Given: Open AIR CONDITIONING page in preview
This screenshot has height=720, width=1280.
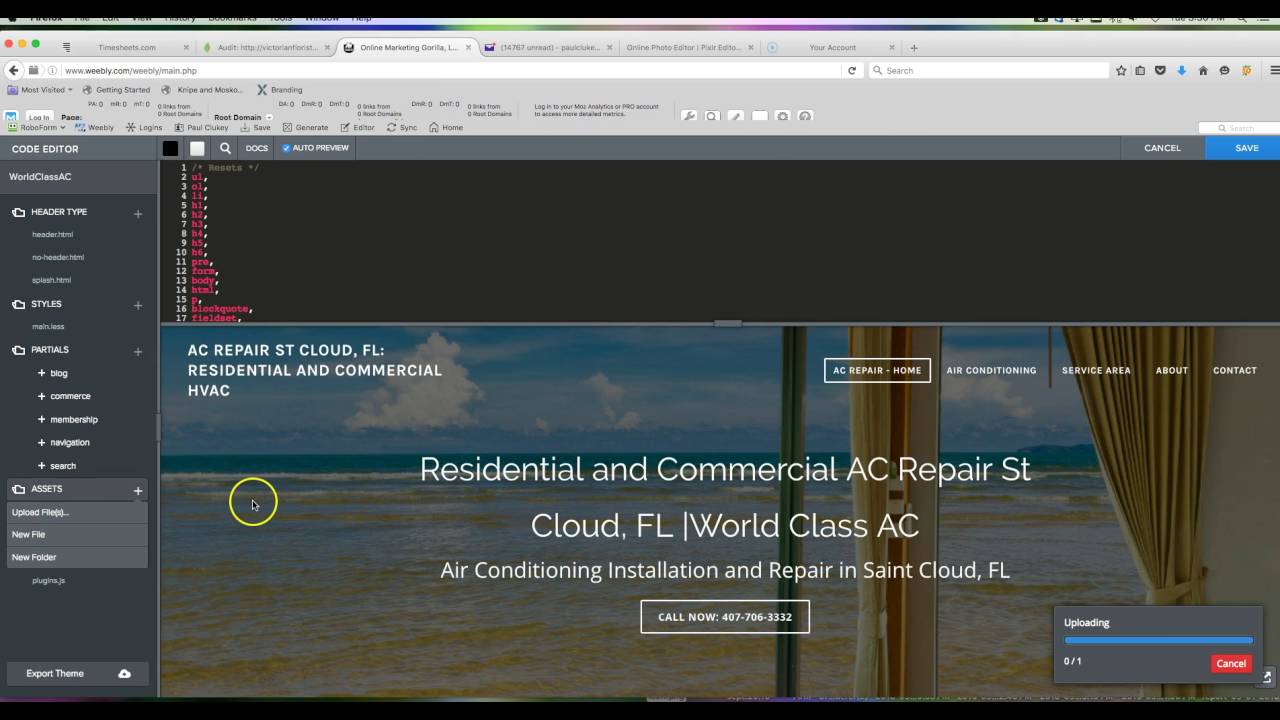Looking at the screenshot, I should 991,371.
